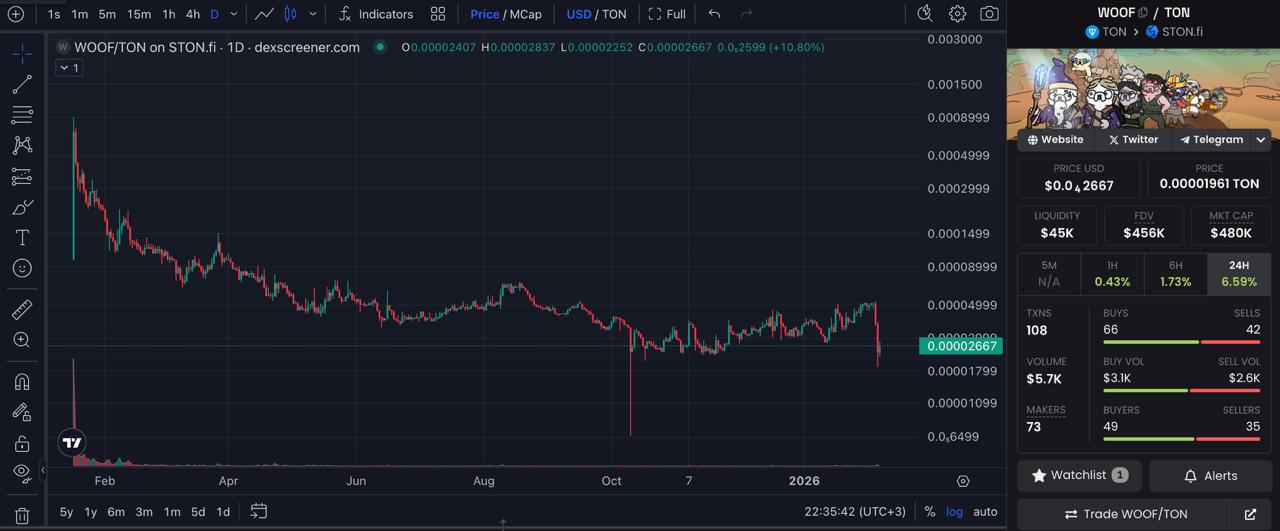The width and height of the screenshot is (1280, 531).
Task: Click Trade WOOF/TON button
Action: pos(1125,514)
